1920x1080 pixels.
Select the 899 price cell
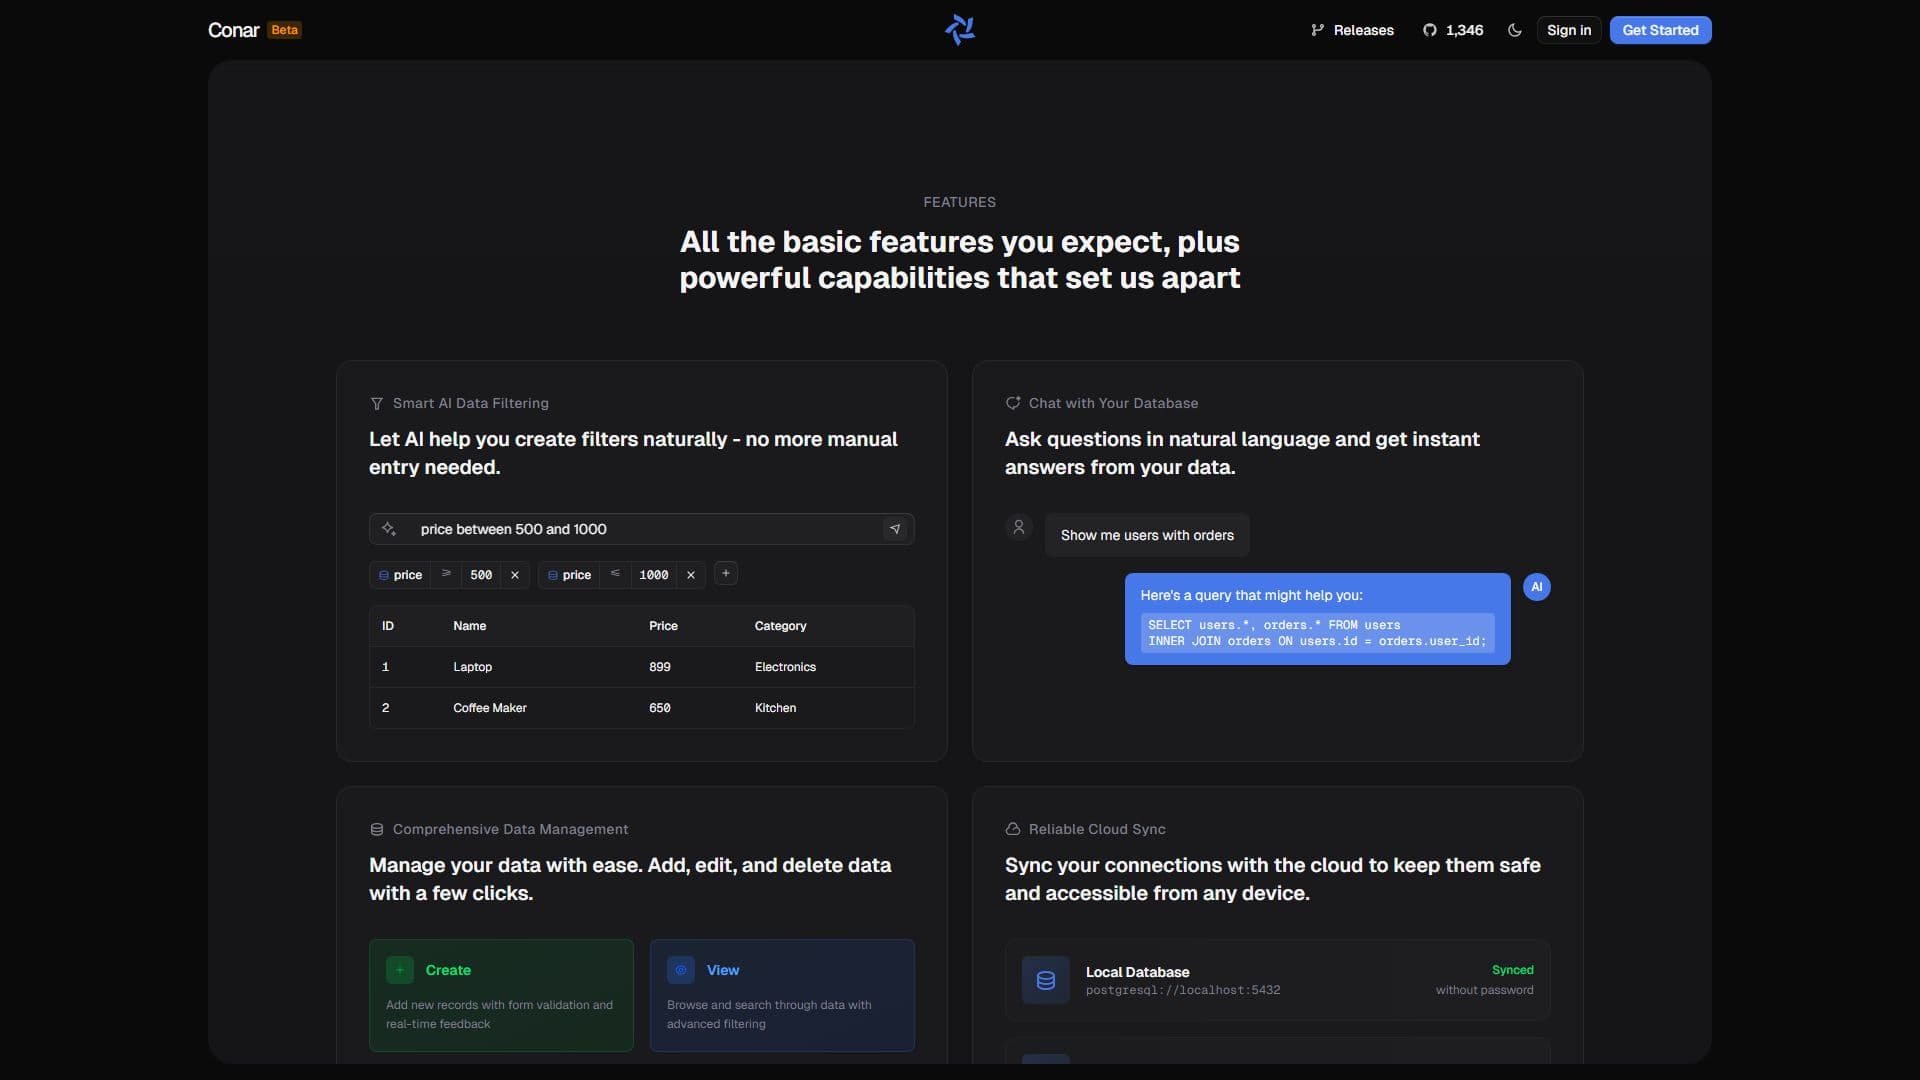(x=660, y=667)
